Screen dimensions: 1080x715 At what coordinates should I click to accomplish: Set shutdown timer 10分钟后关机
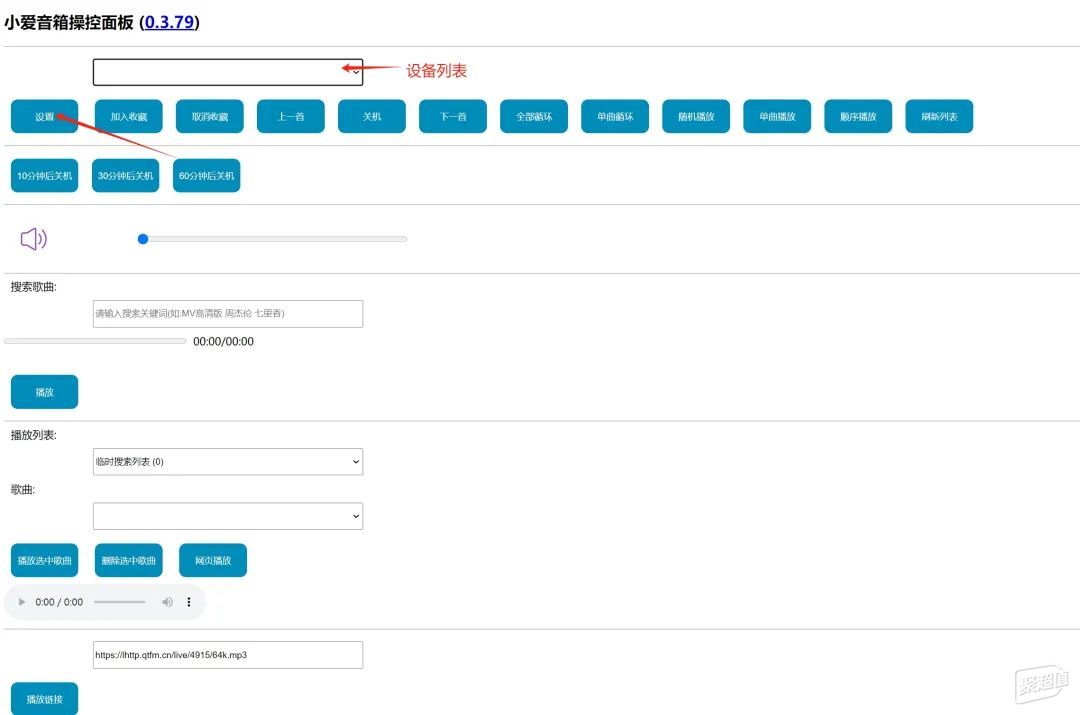click(45, 176)
